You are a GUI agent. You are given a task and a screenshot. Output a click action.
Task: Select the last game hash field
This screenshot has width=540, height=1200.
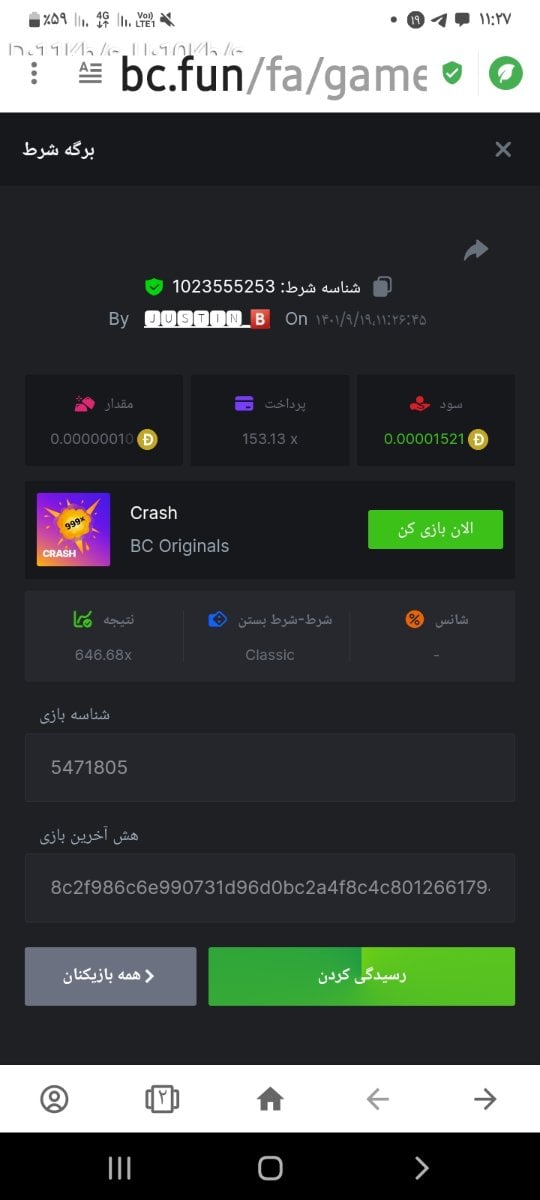tap(270, 887)
